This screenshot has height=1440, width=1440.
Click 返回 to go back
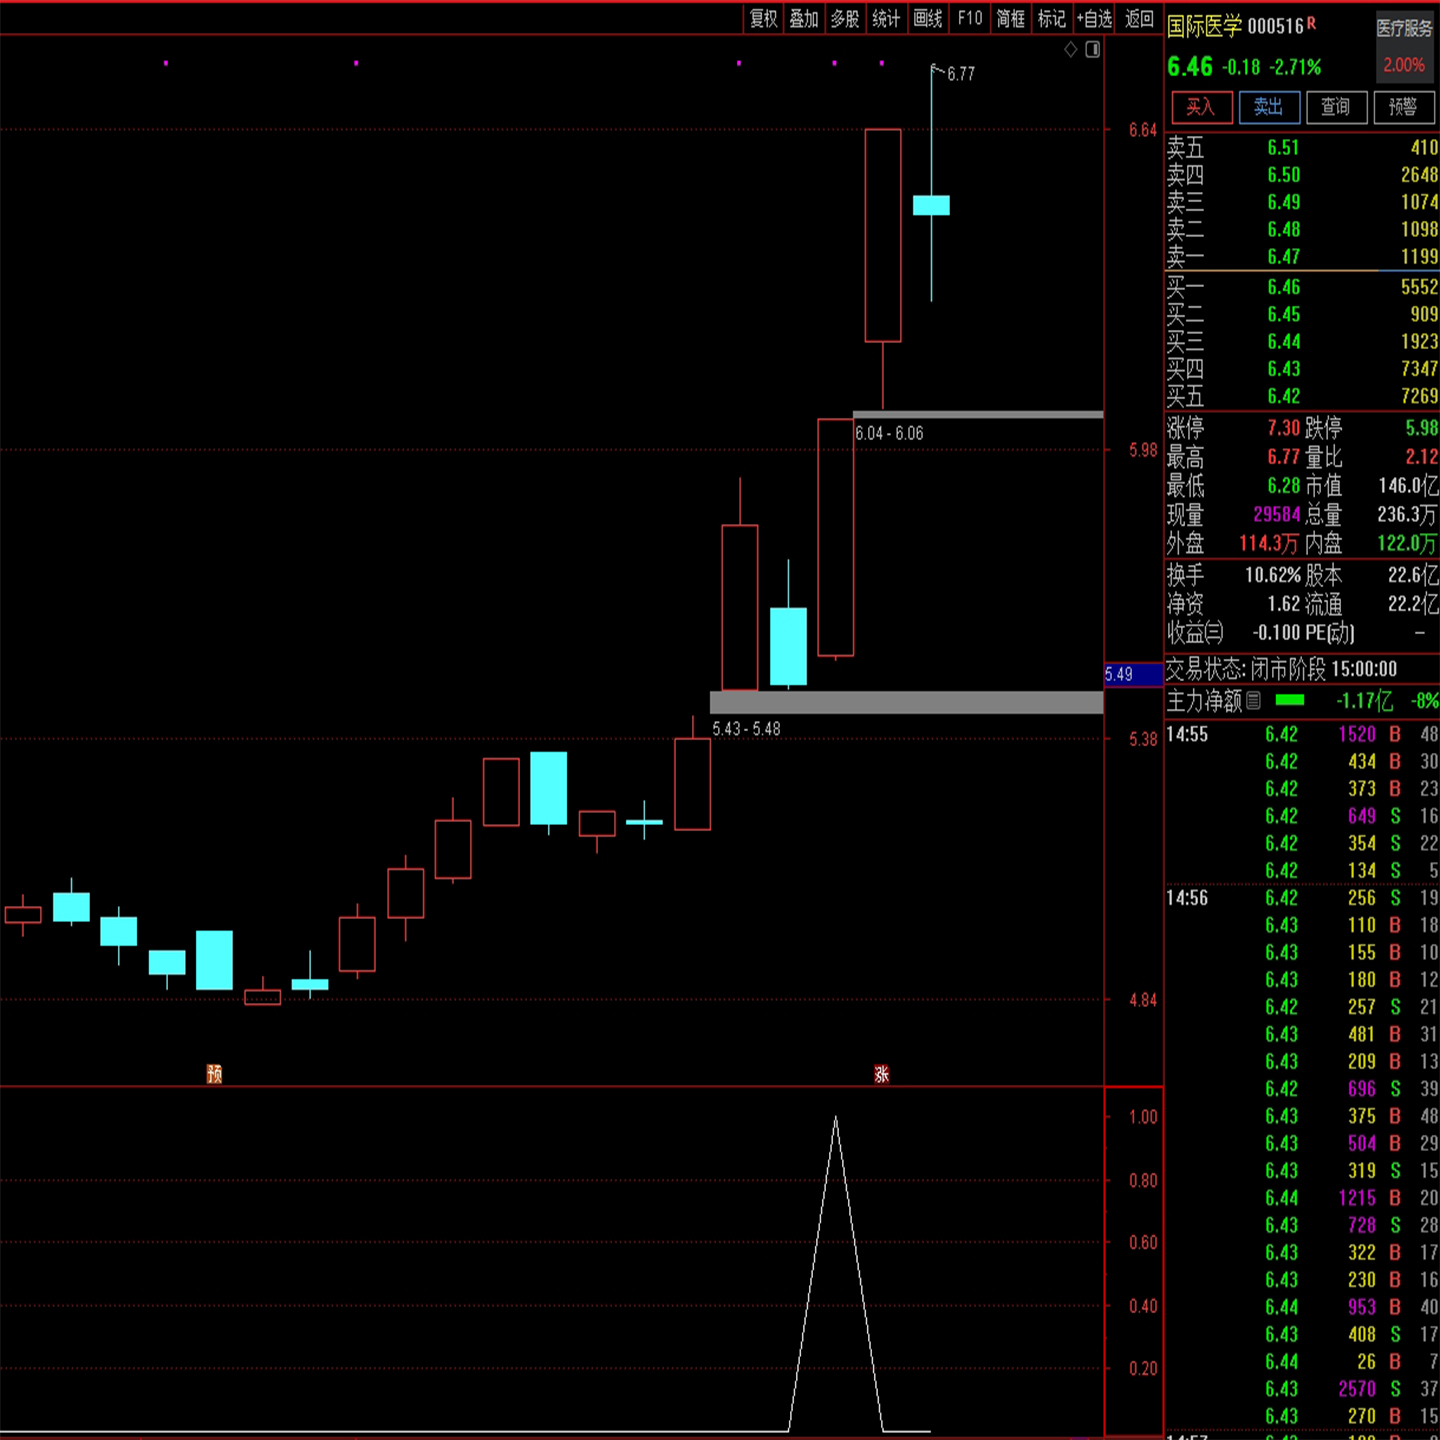[1139, 18]
